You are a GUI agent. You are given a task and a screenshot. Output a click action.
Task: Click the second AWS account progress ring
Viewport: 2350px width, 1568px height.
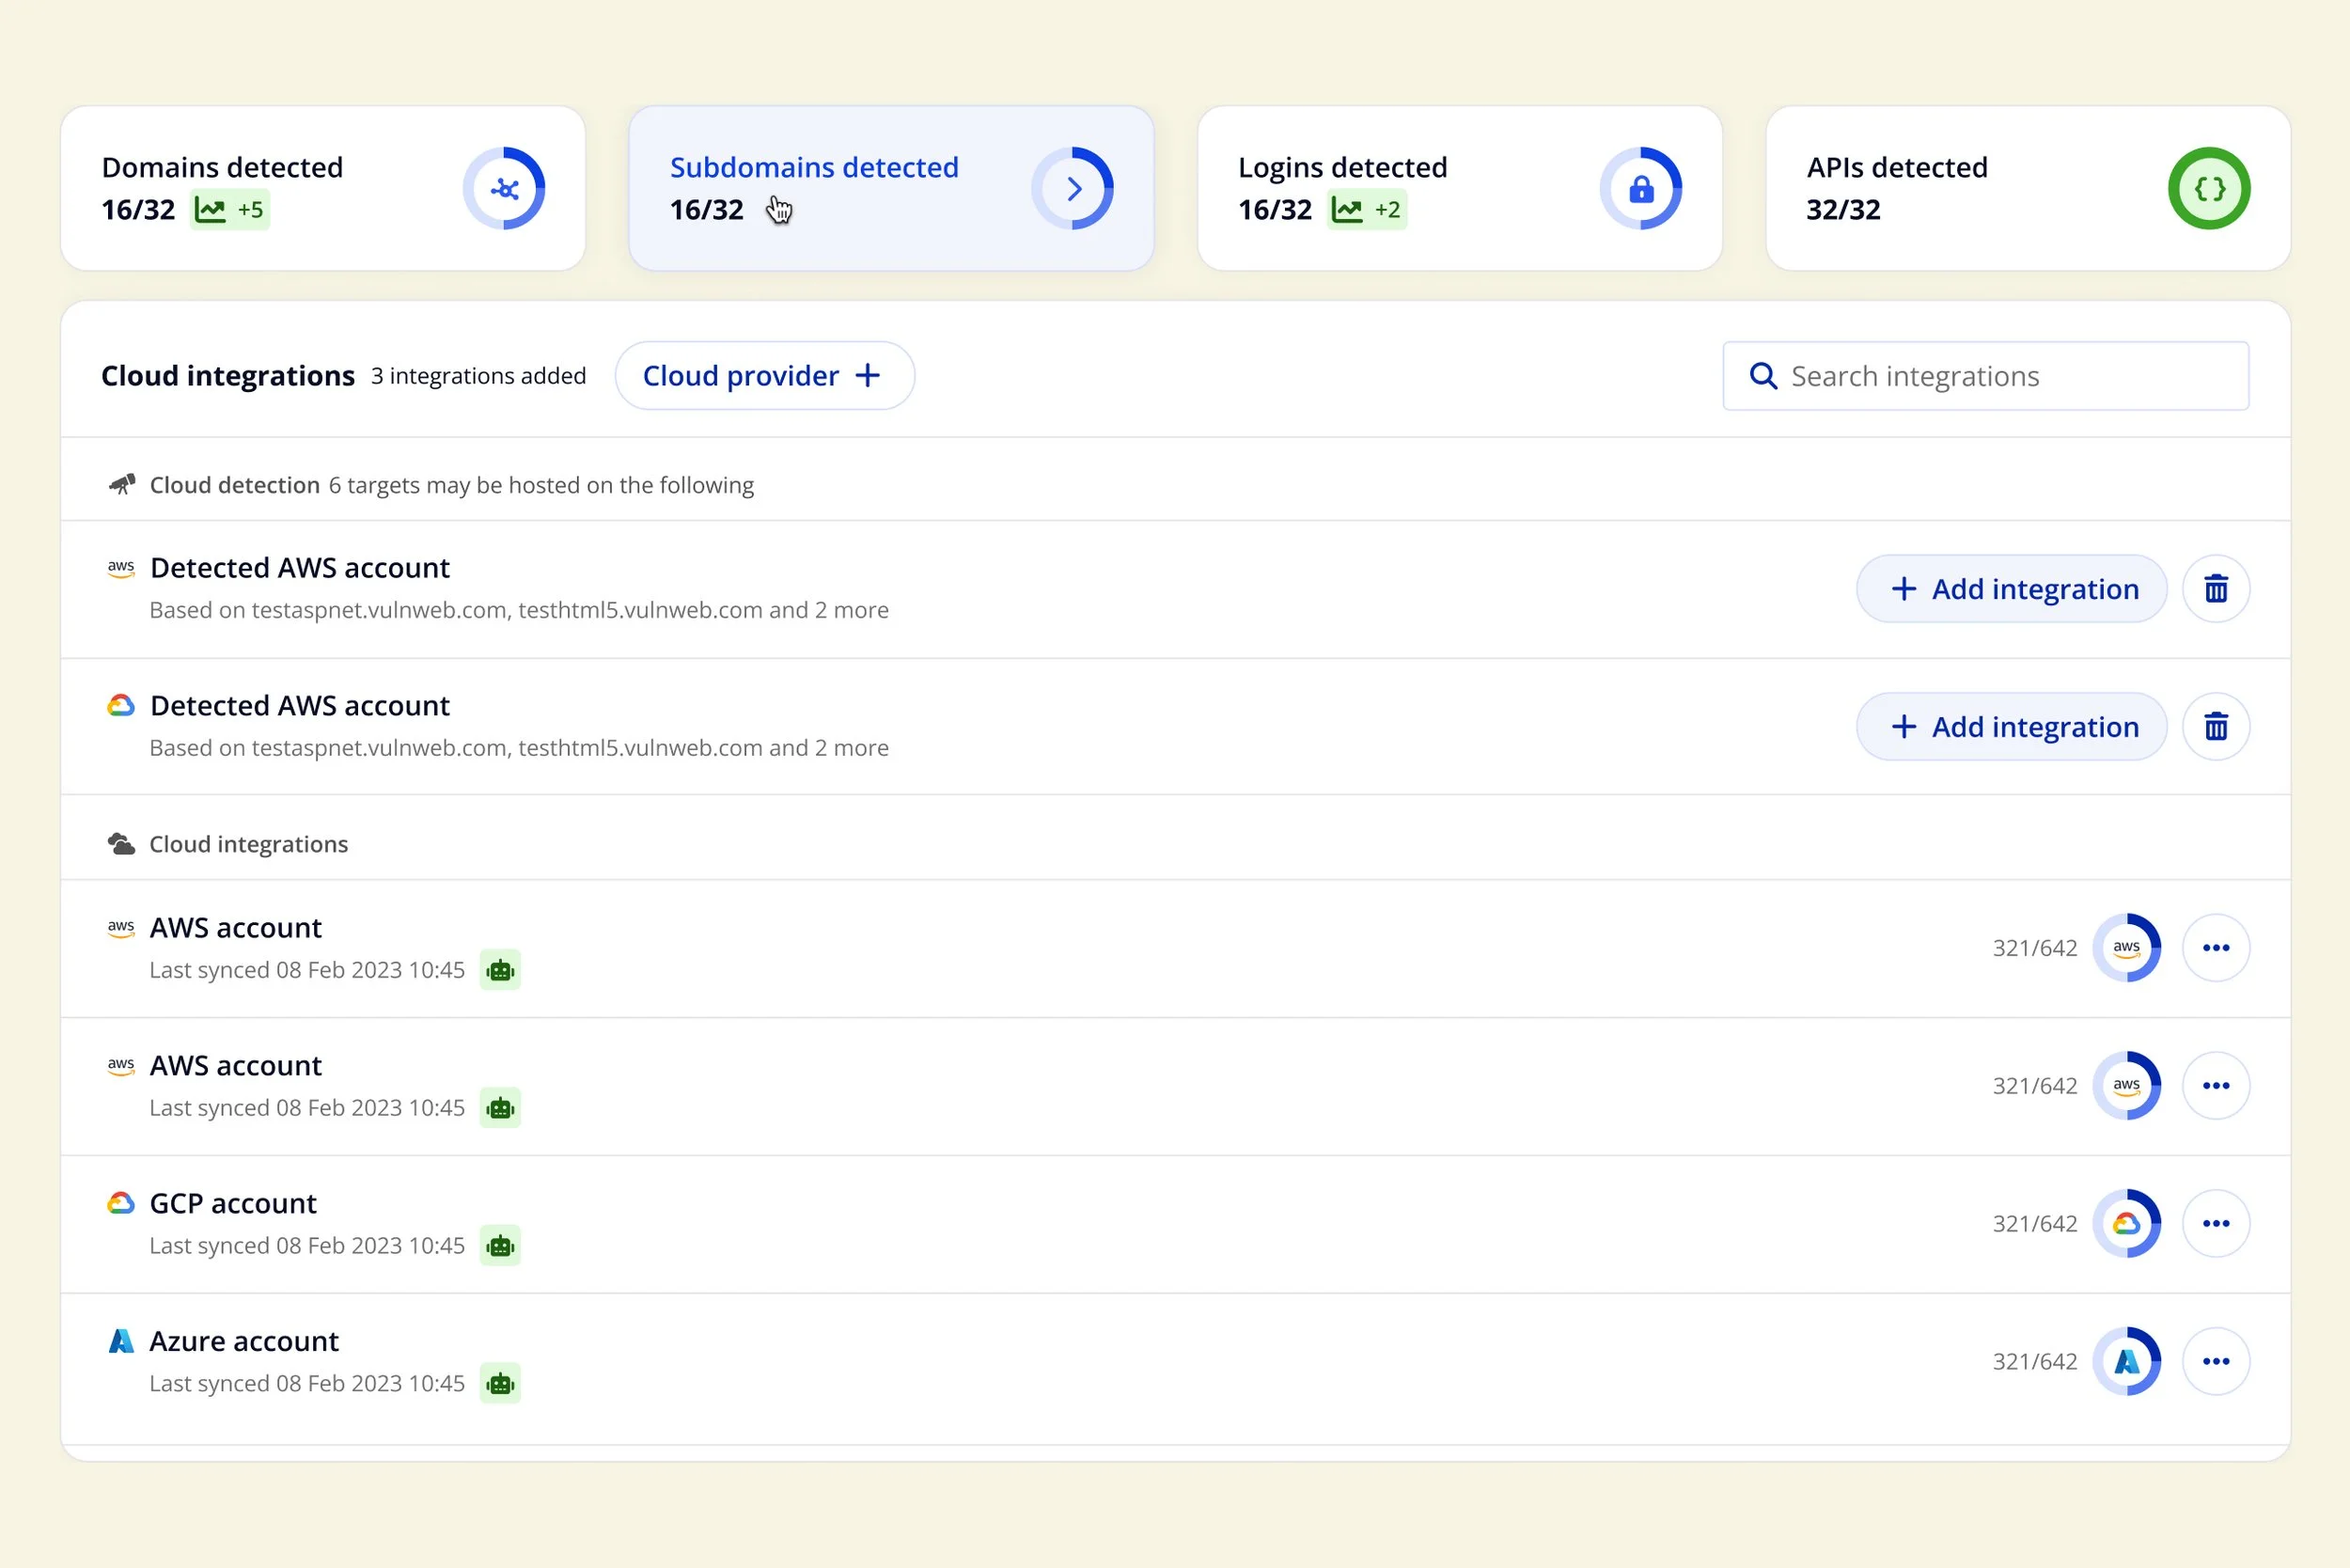[2126, 1085]
